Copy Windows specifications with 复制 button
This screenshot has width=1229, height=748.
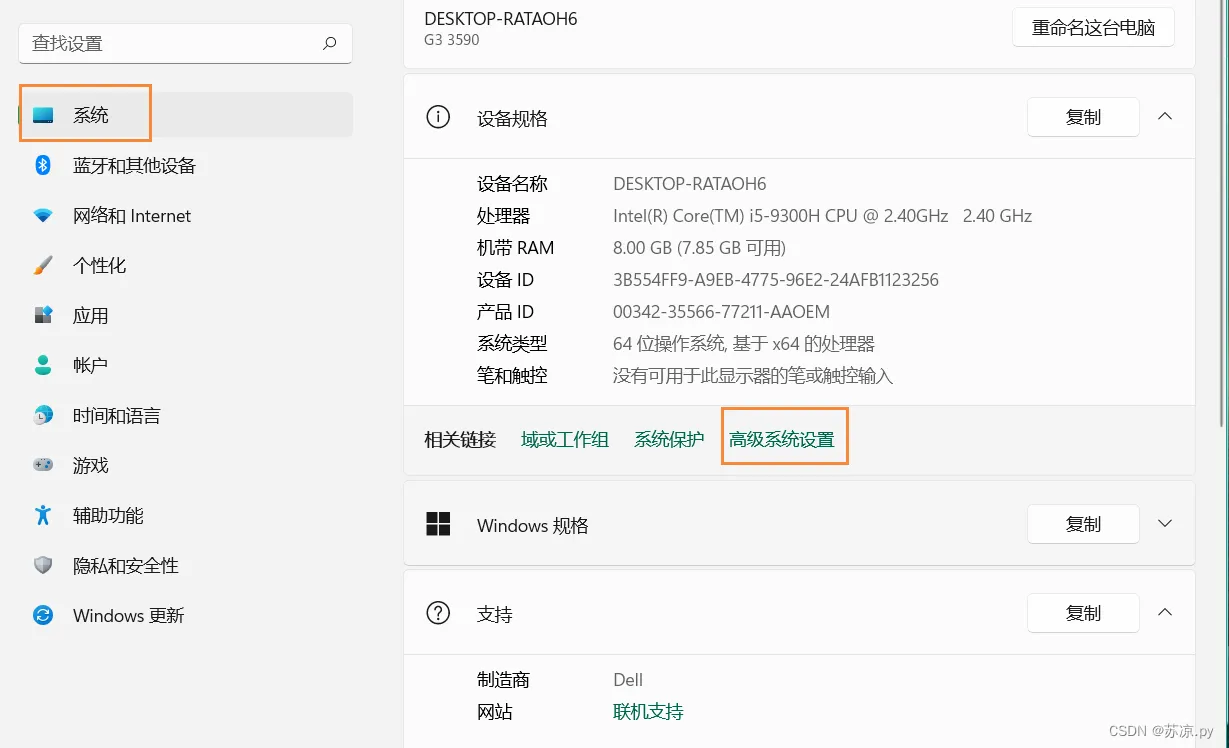point(1083,524)
